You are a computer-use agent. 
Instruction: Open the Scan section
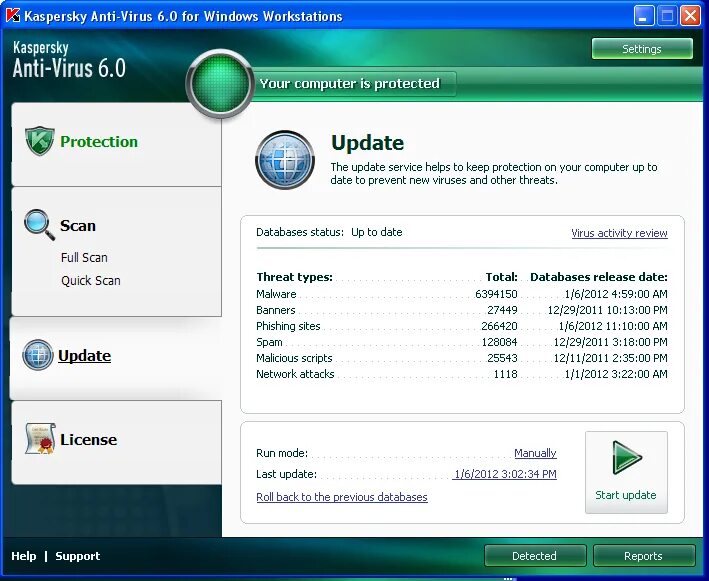click(x=78, y=225)
